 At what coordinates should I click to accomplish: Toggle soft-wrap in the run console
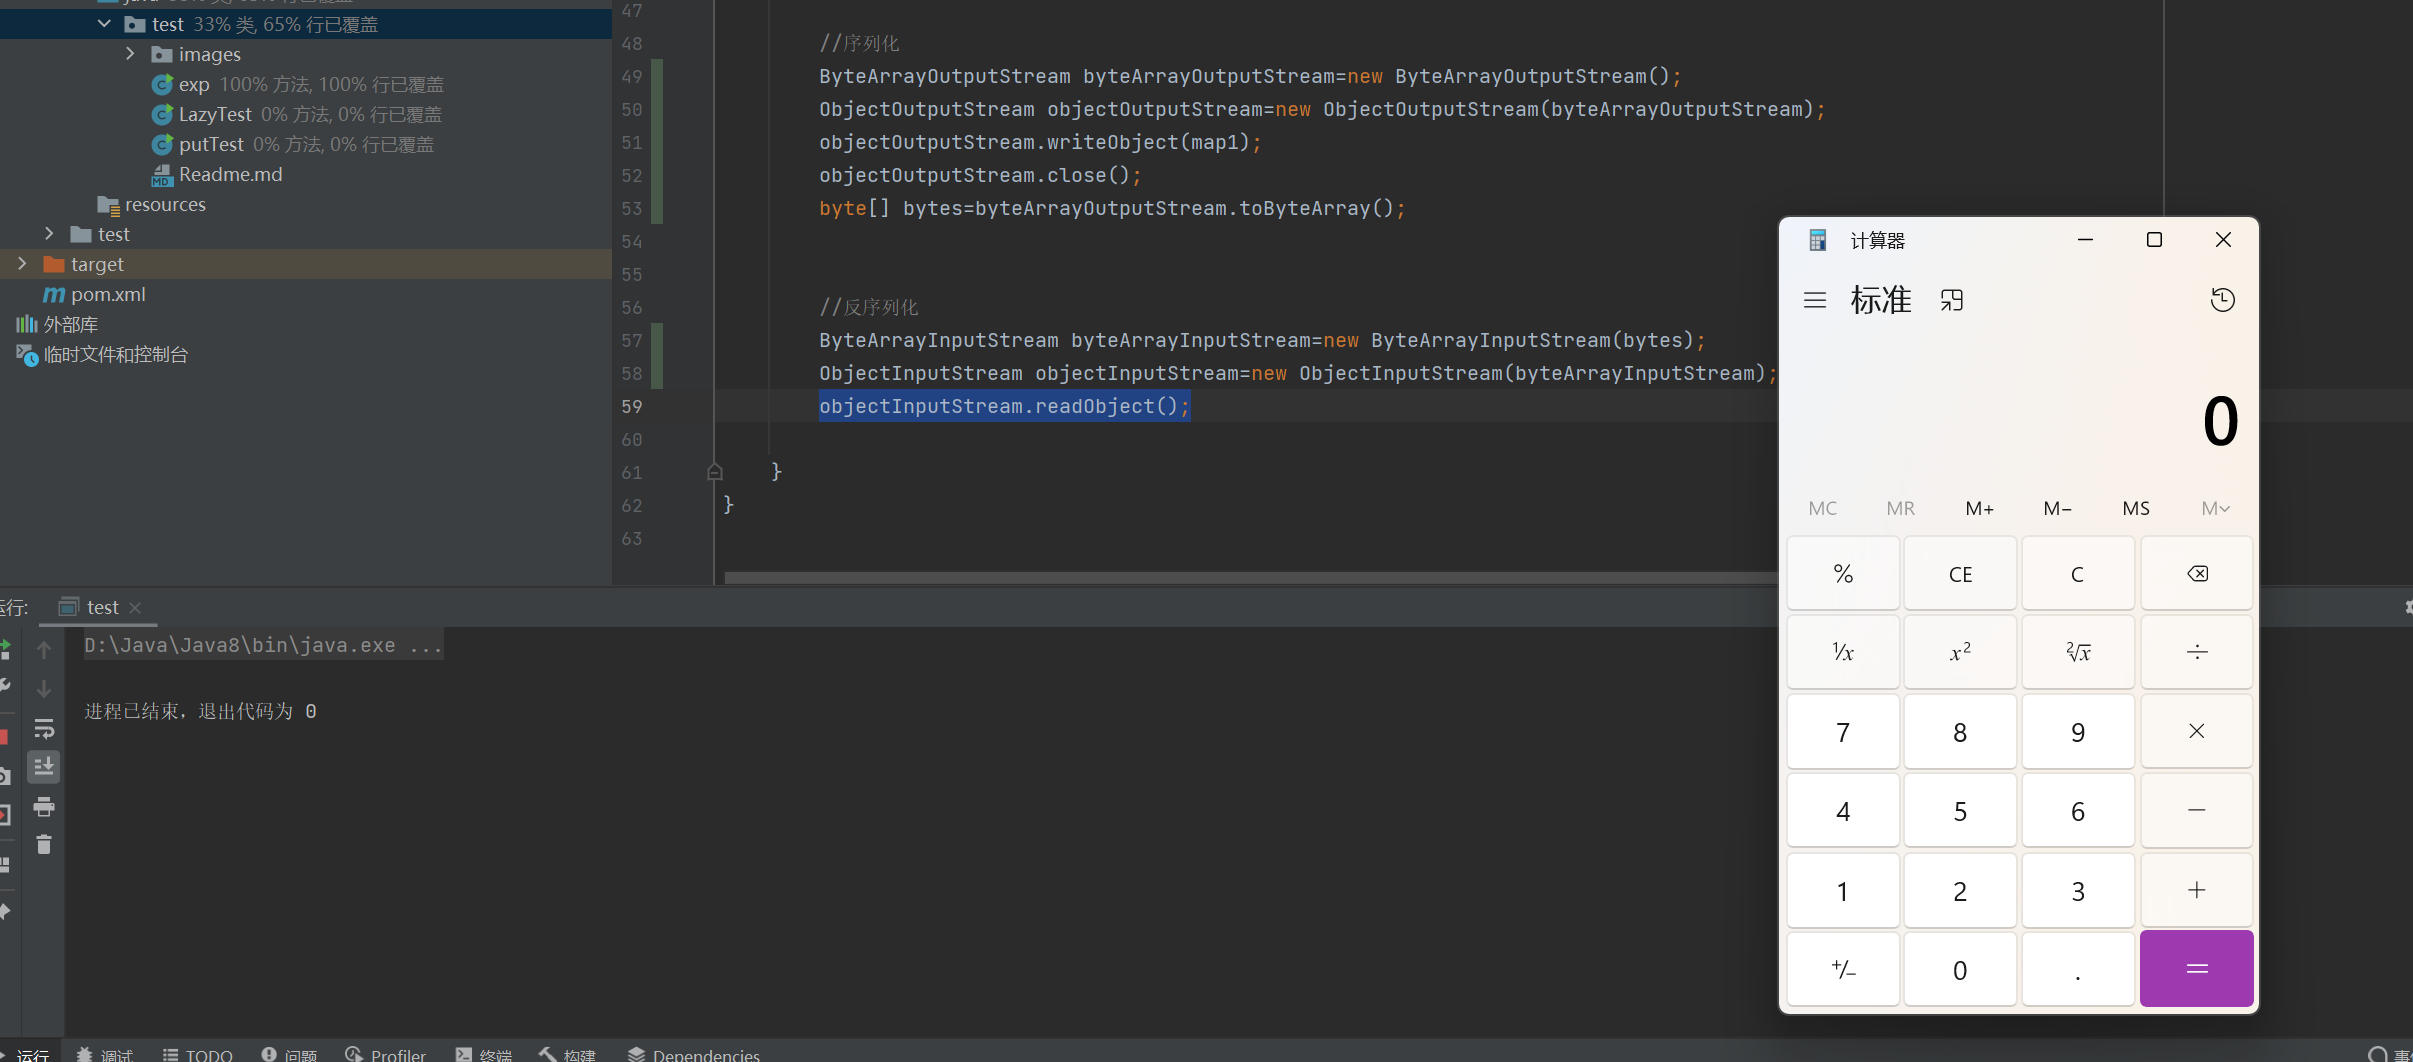point(44,729)
